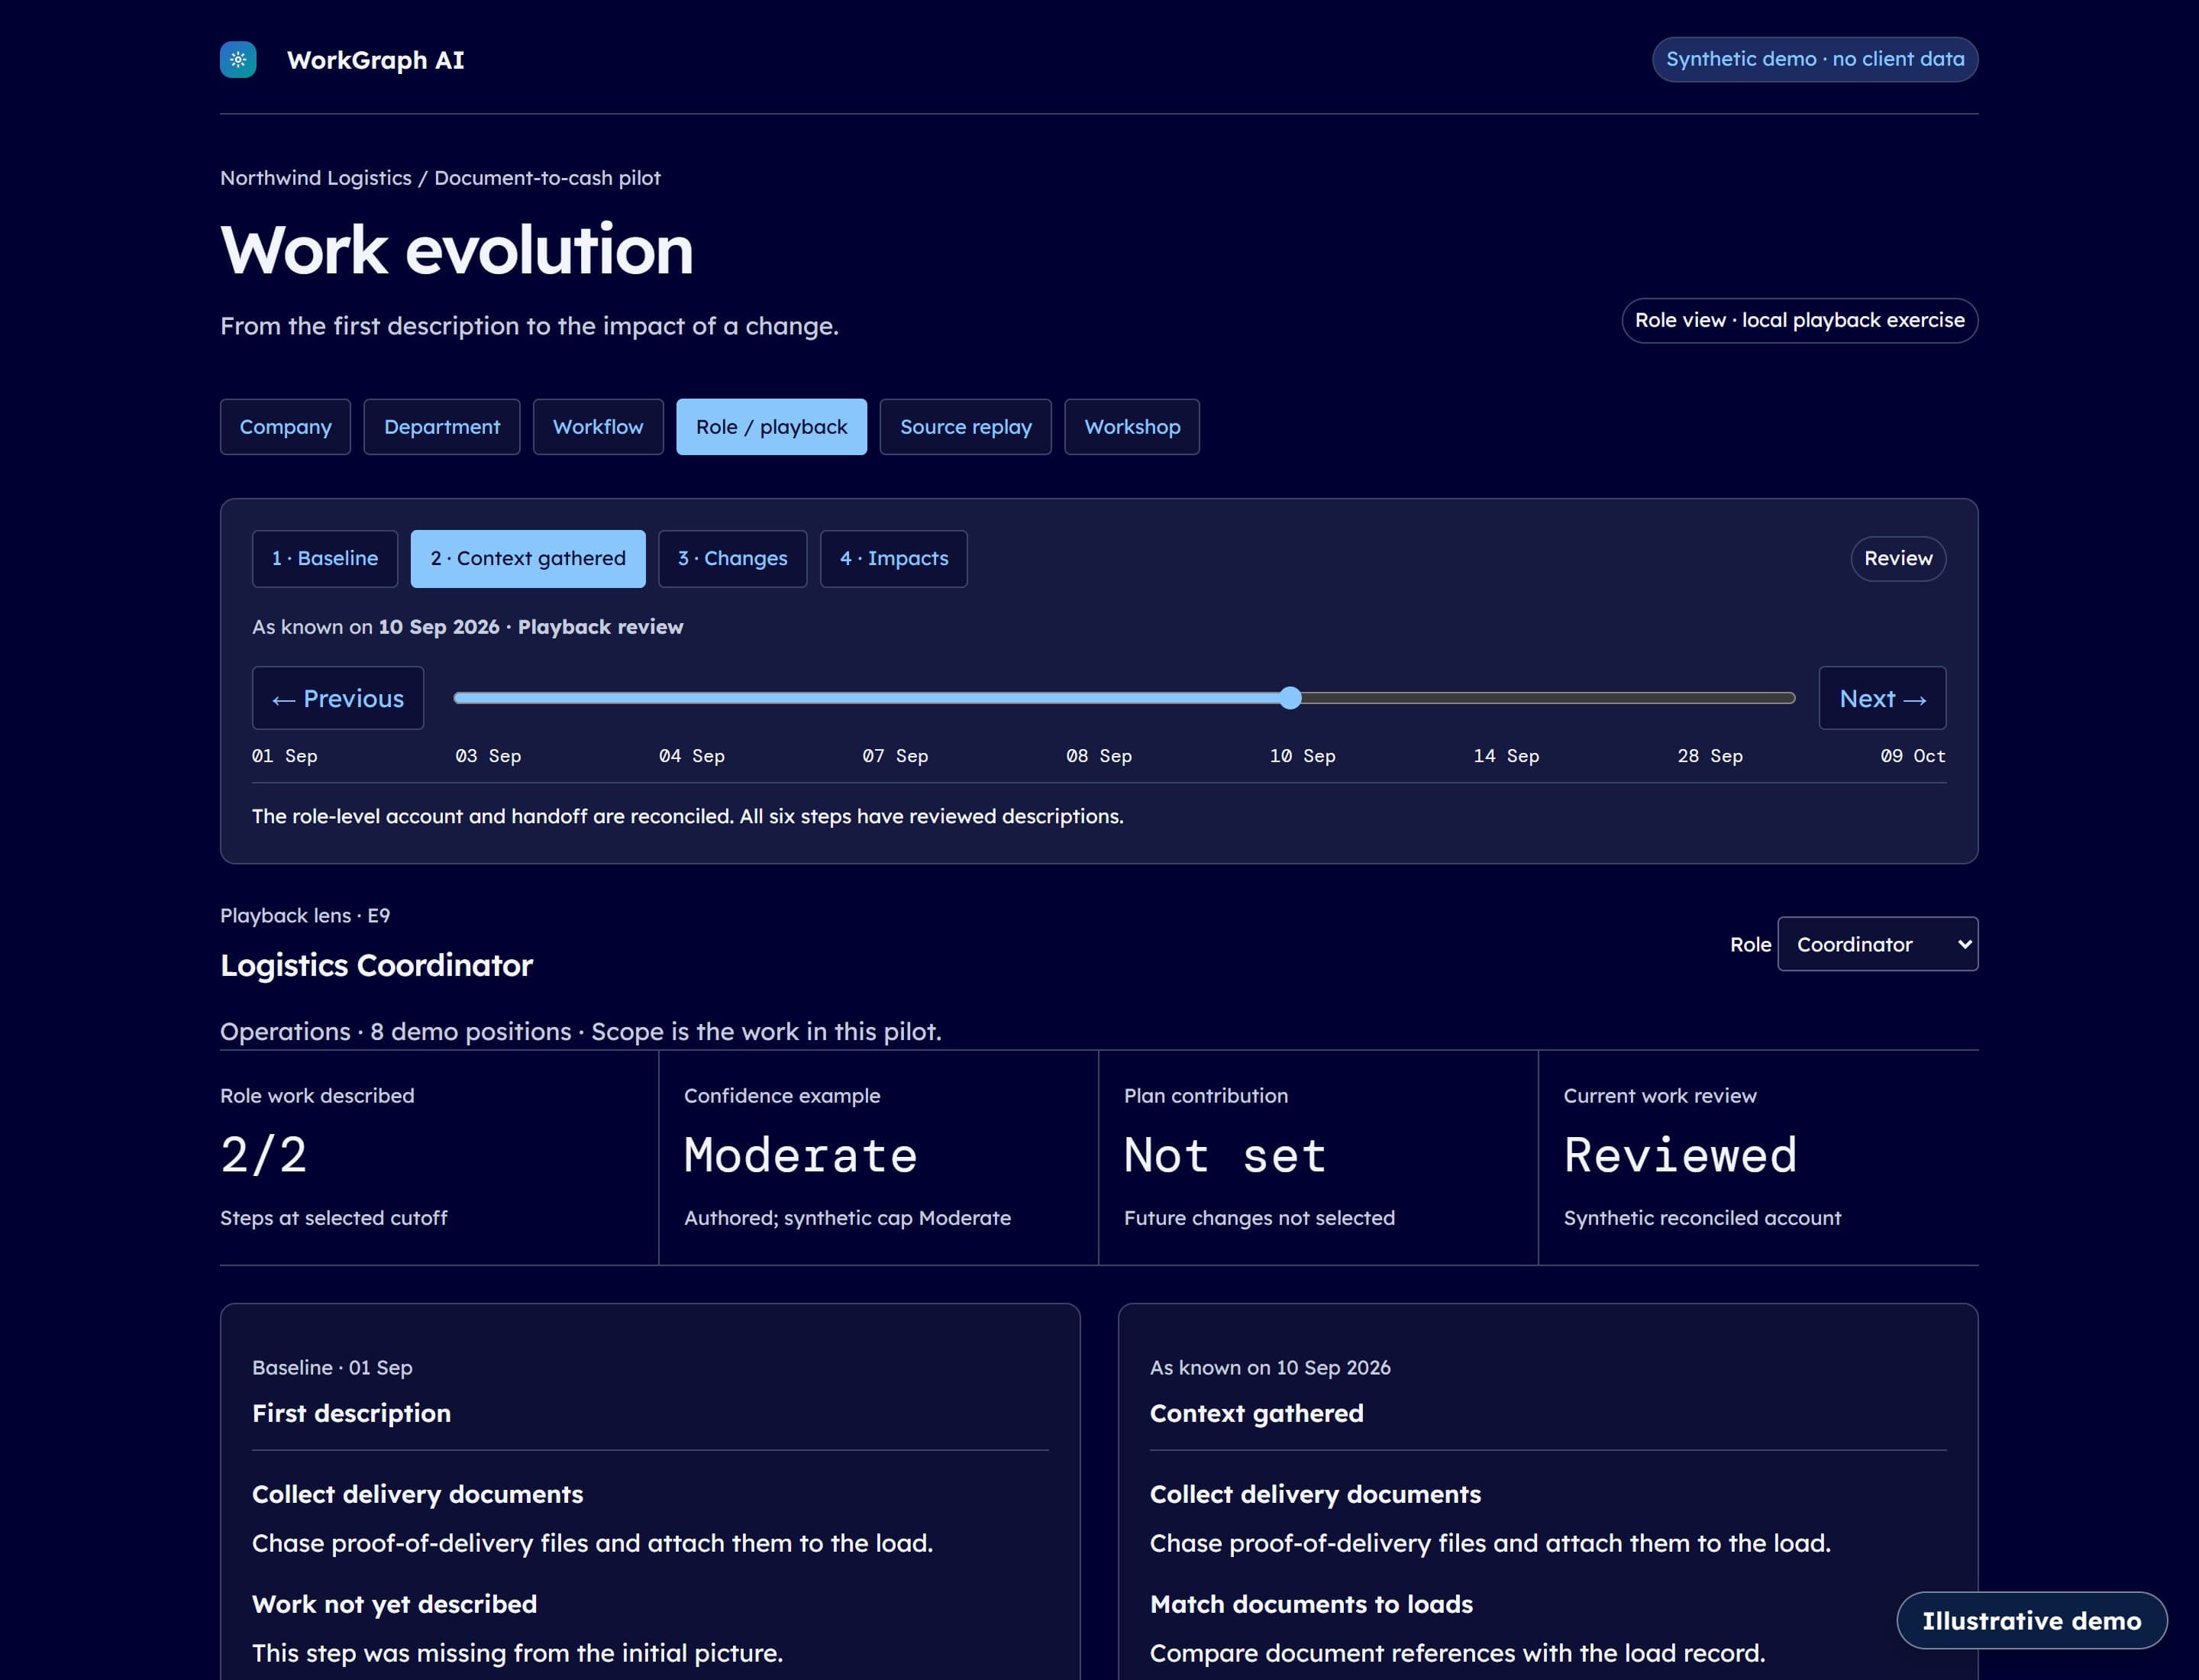Switch to the Department tab
2199x1680 pixels.
pos(442,427)
